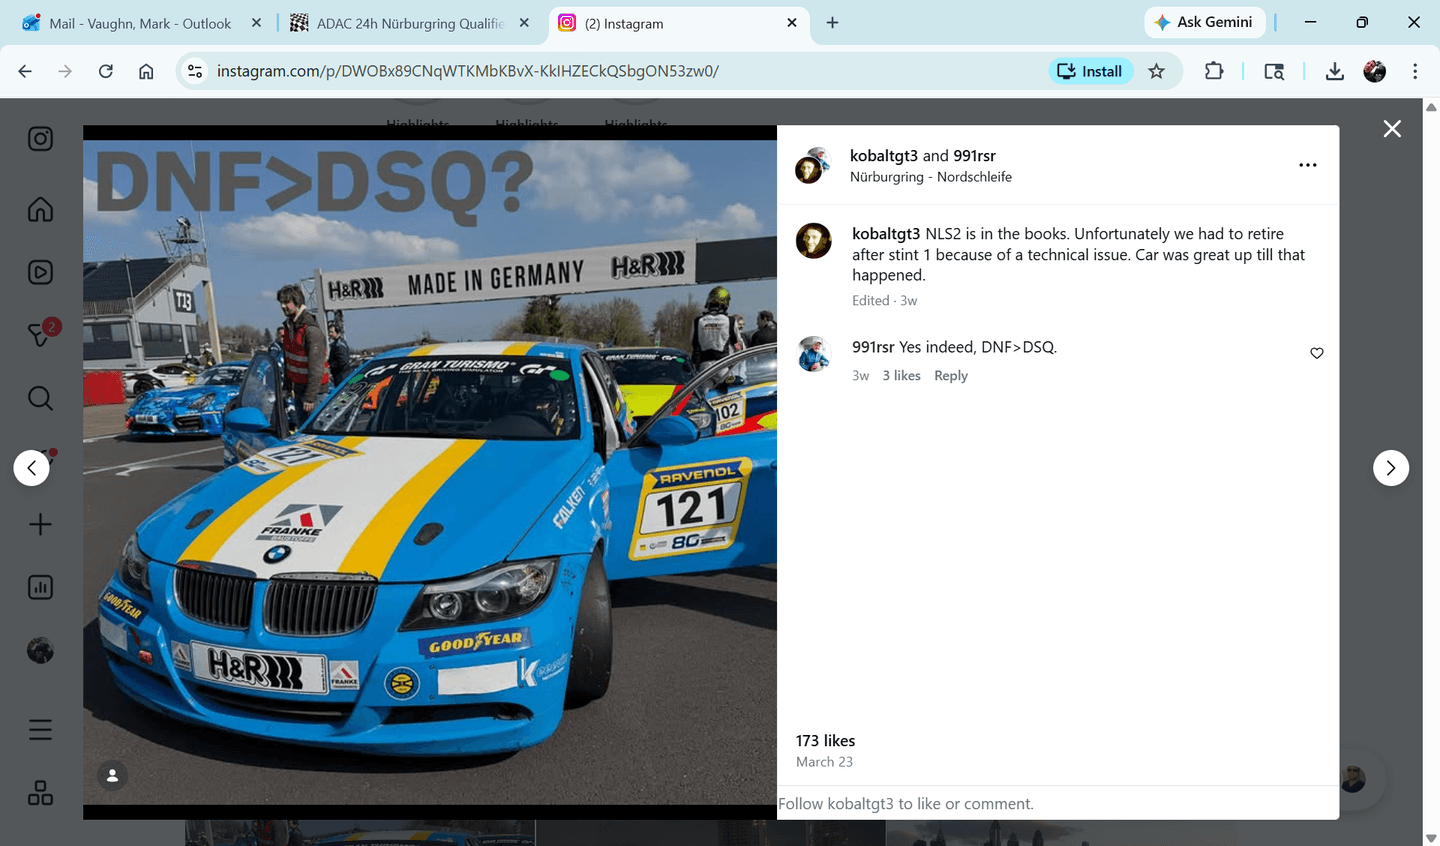
Task: Open Reels from the Instagram sidebar
Action: (x=40, y=271)
